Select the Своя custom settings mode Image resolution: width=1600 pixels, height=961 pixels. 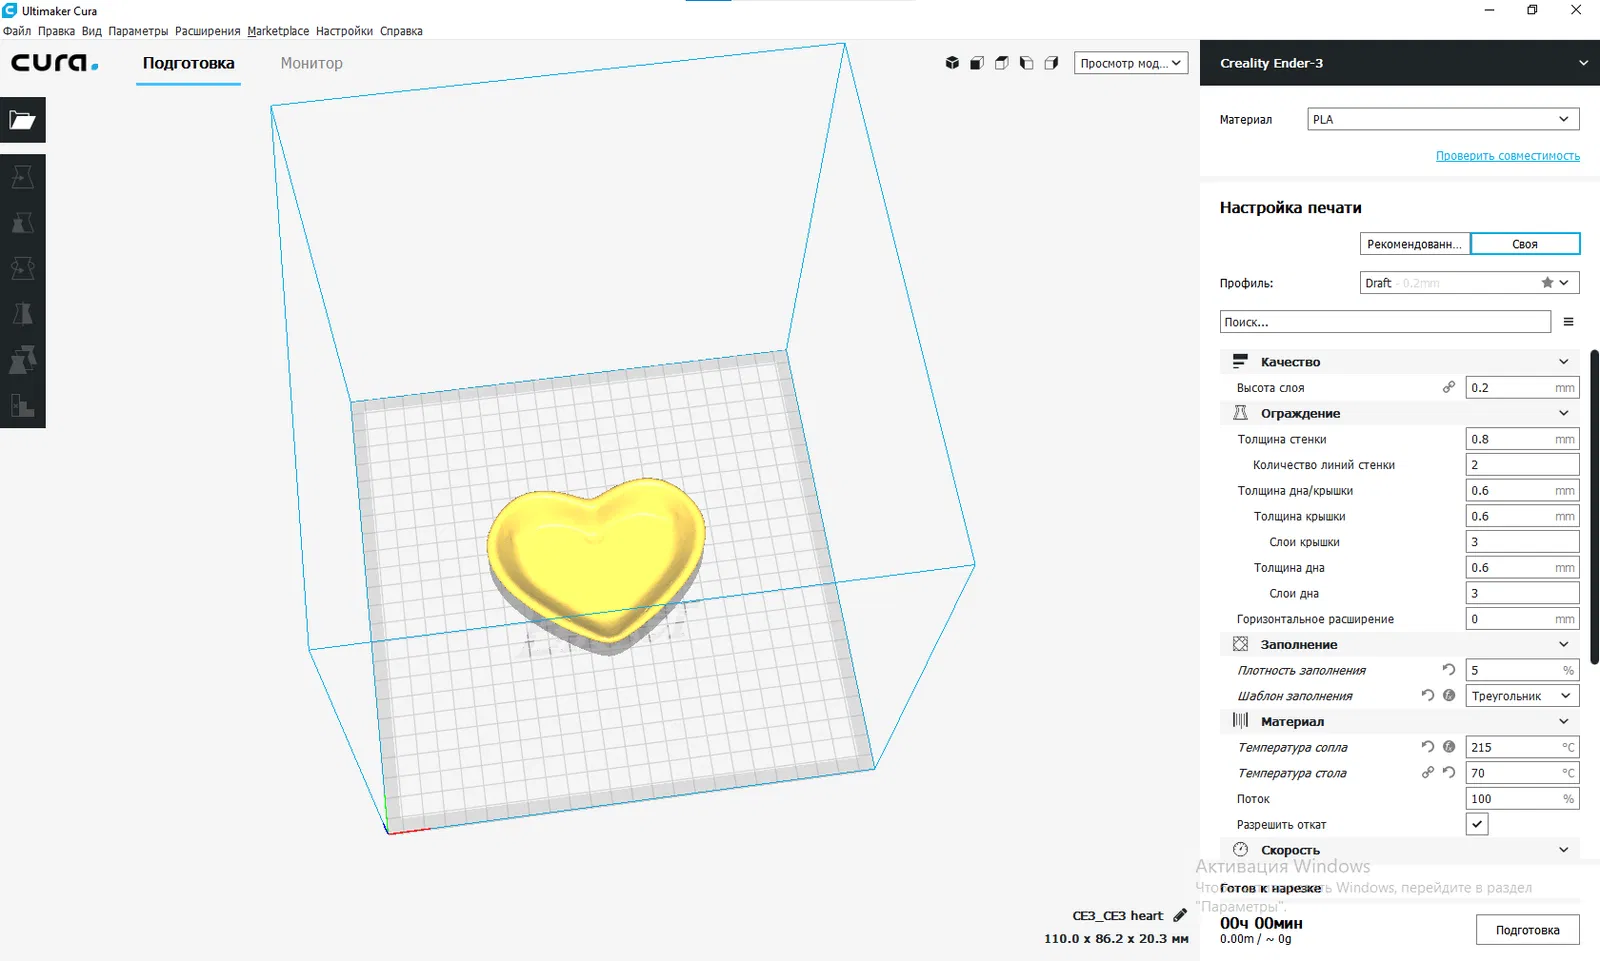click(x=1525, y=244)
